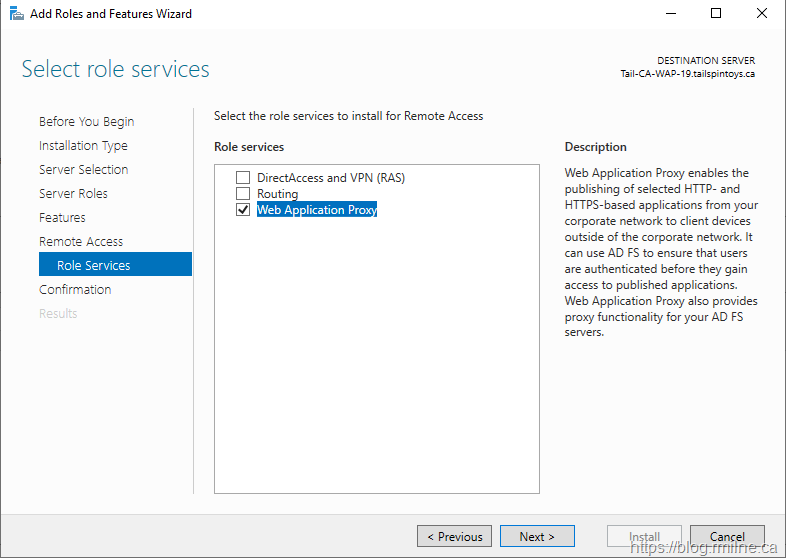
Task: Open the Installation Type step
Action: 83,146
